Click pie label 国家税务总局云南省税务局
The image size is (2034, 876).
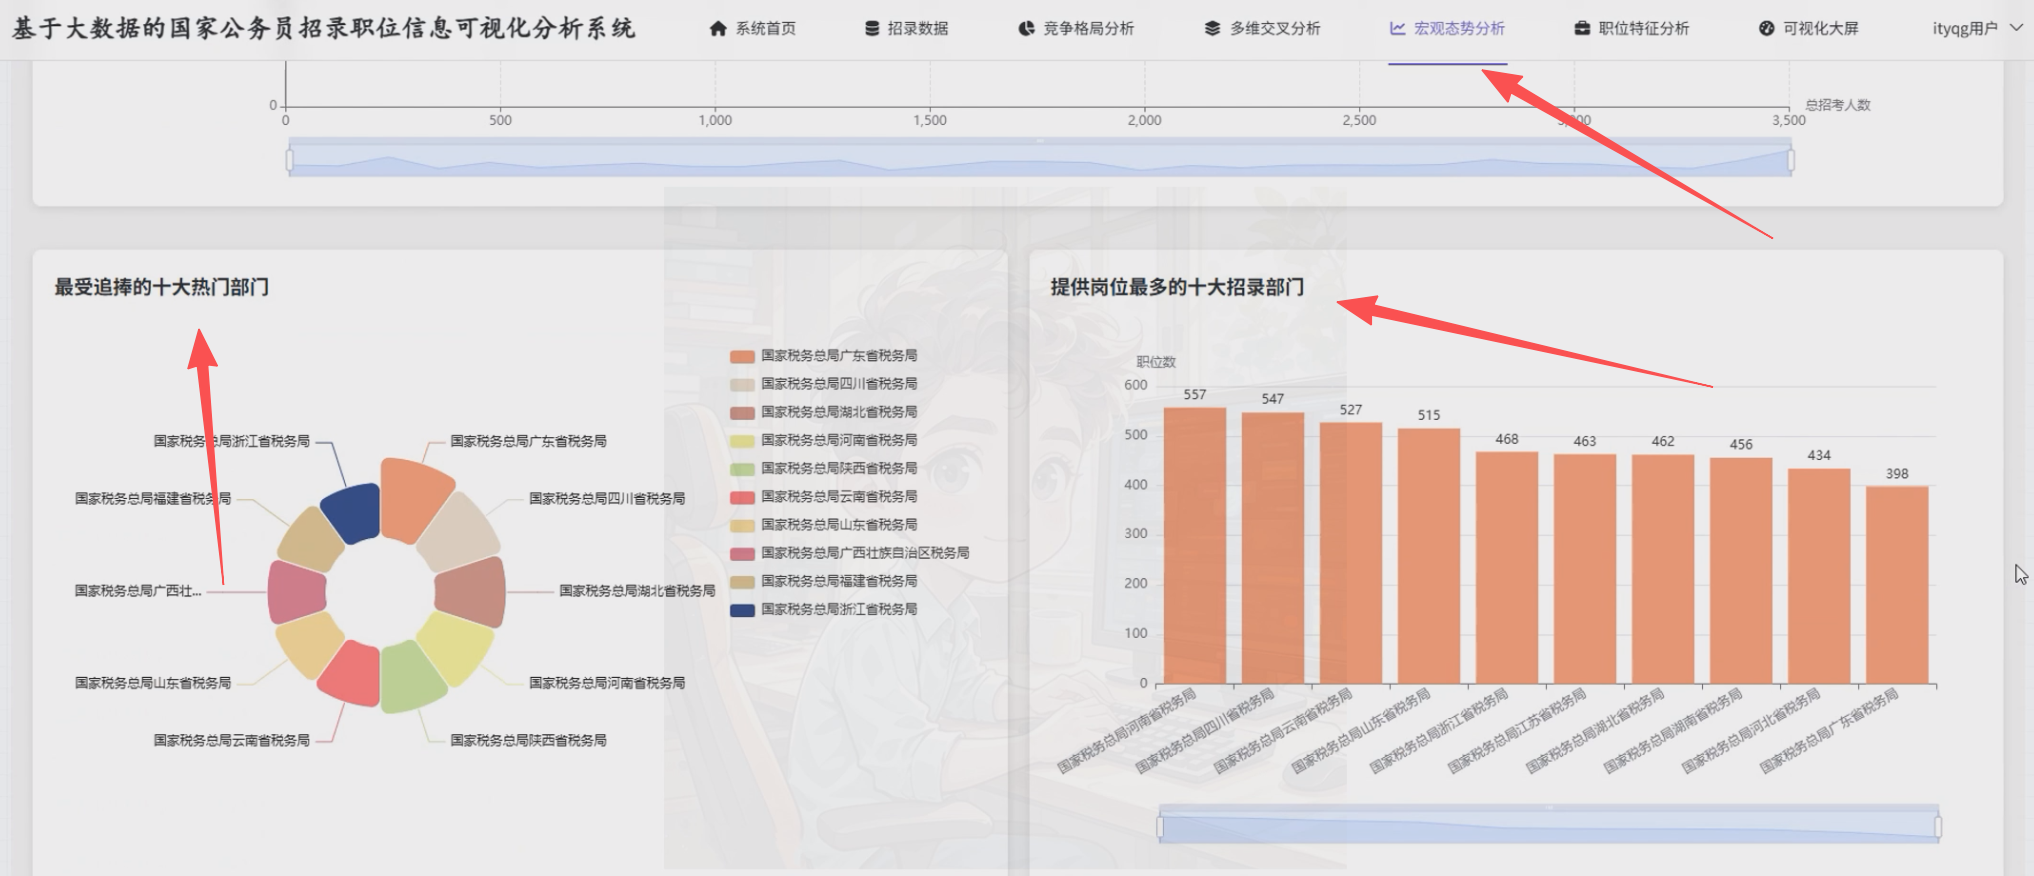click(231, 741)
